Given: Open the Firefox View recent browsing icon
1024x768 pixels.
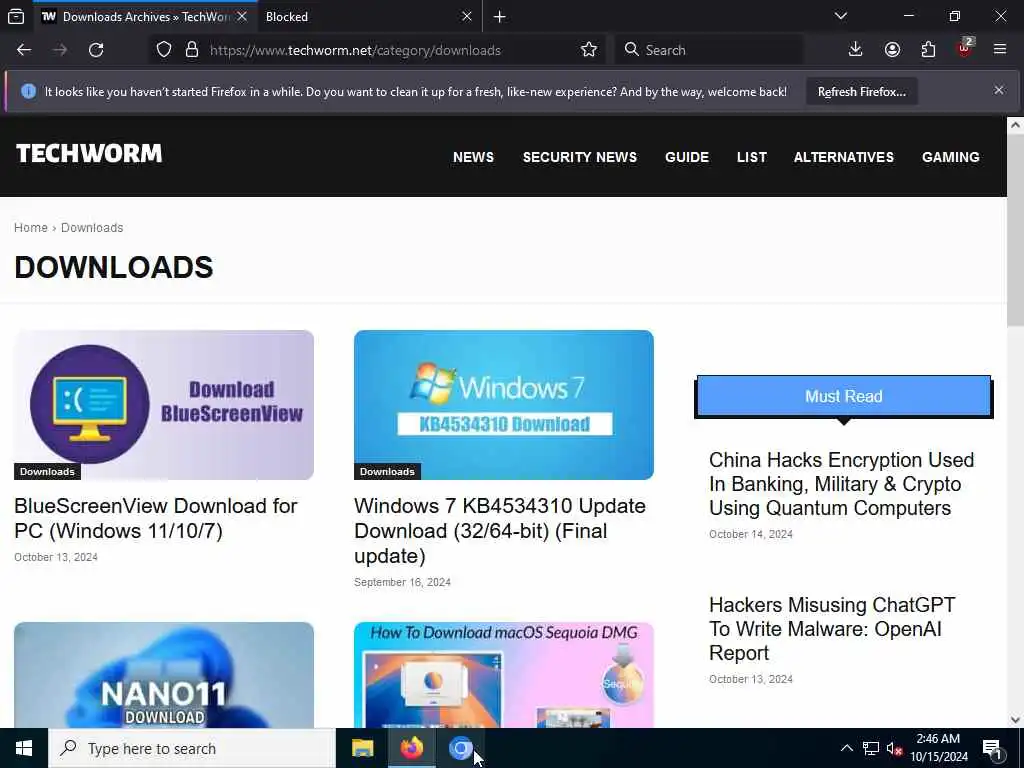Looking at the screenshot, I should point(16,17).
